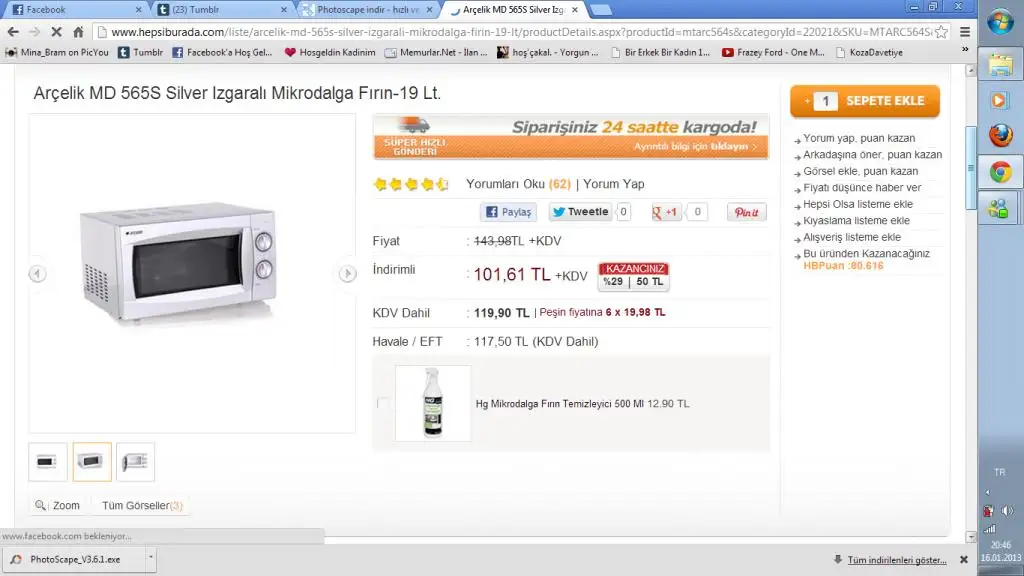Open the Mina_Bram on PicYou bookmark

click(57, 52)
